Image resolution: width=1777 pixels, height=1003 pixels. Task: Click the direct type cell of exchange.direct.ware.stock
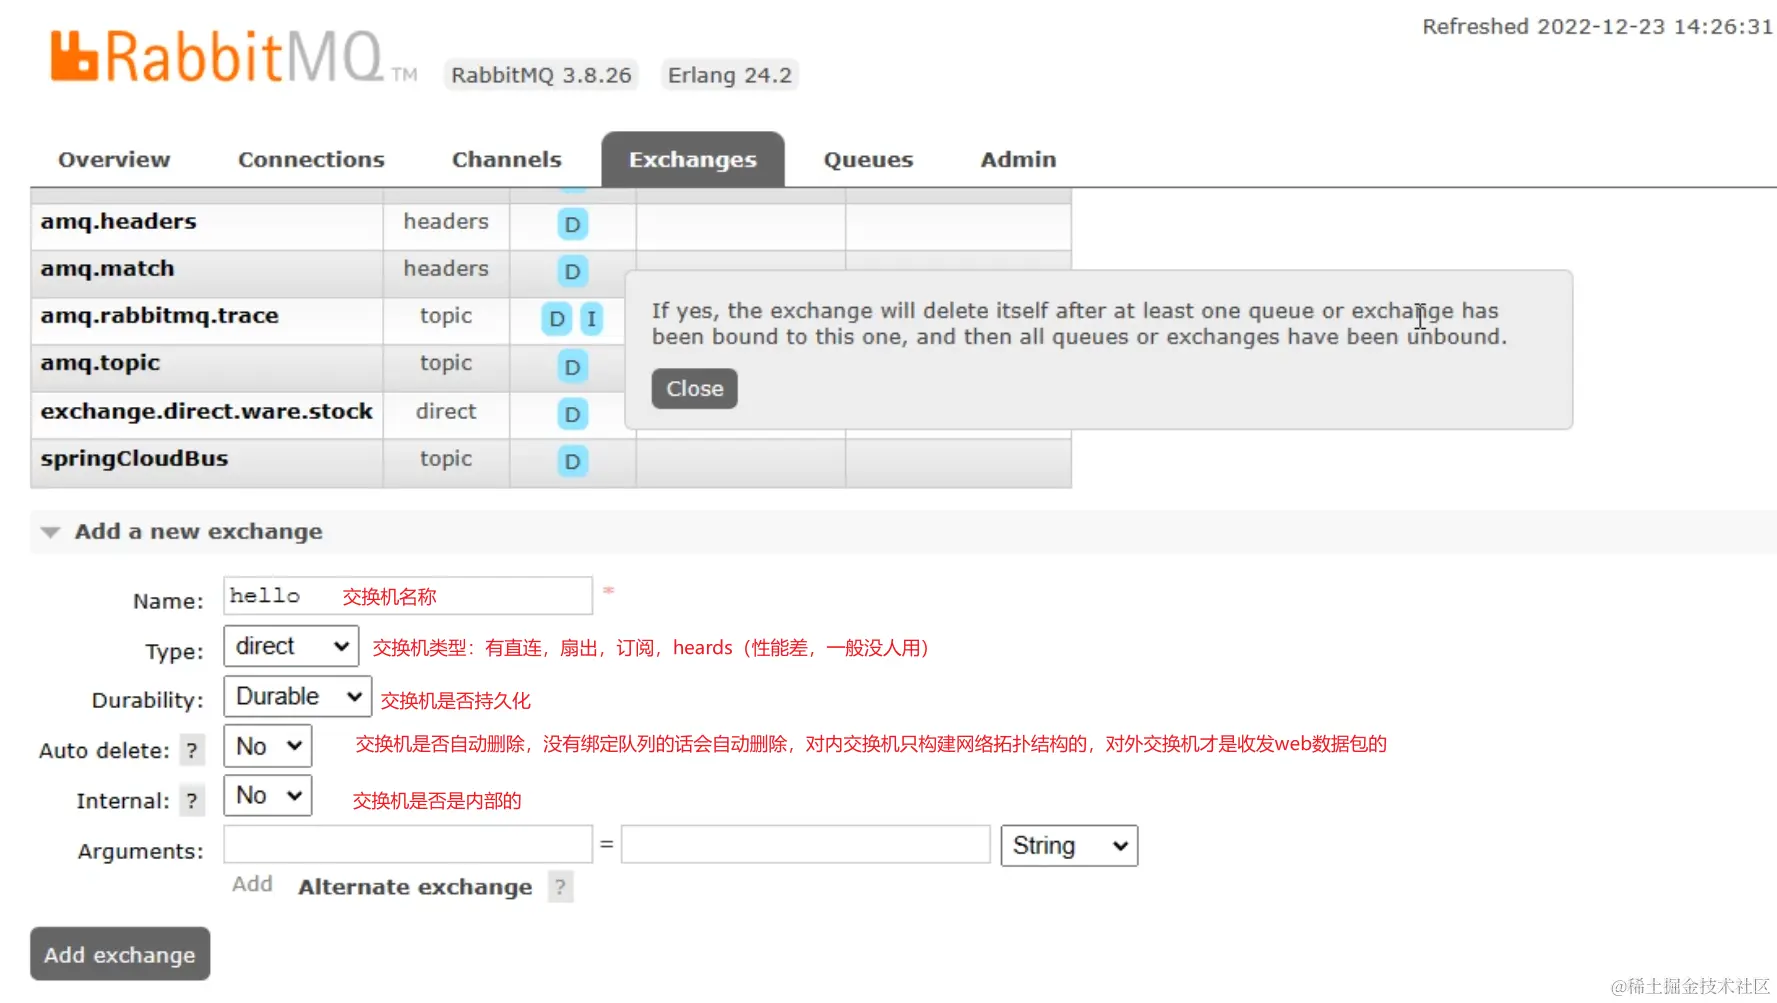[446, 412]
